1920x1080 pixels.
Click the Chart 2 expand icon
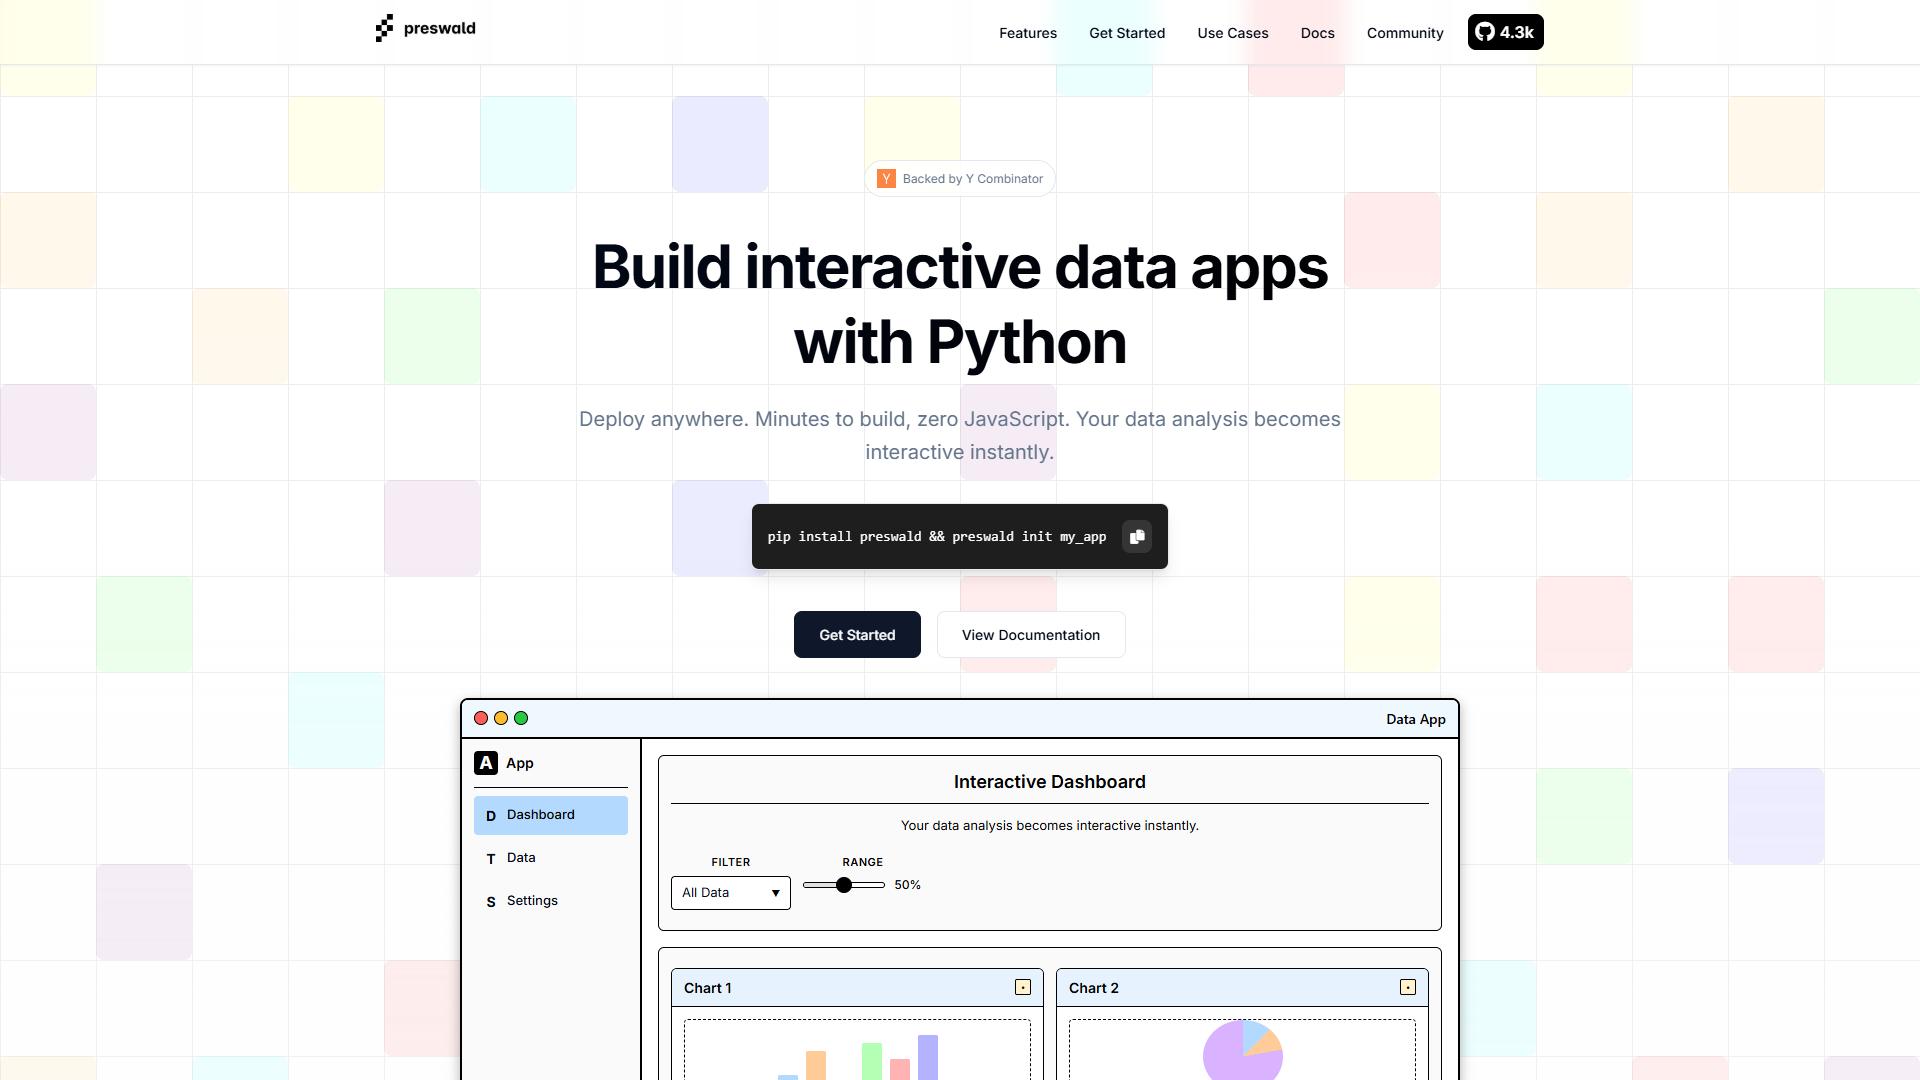1408,987
